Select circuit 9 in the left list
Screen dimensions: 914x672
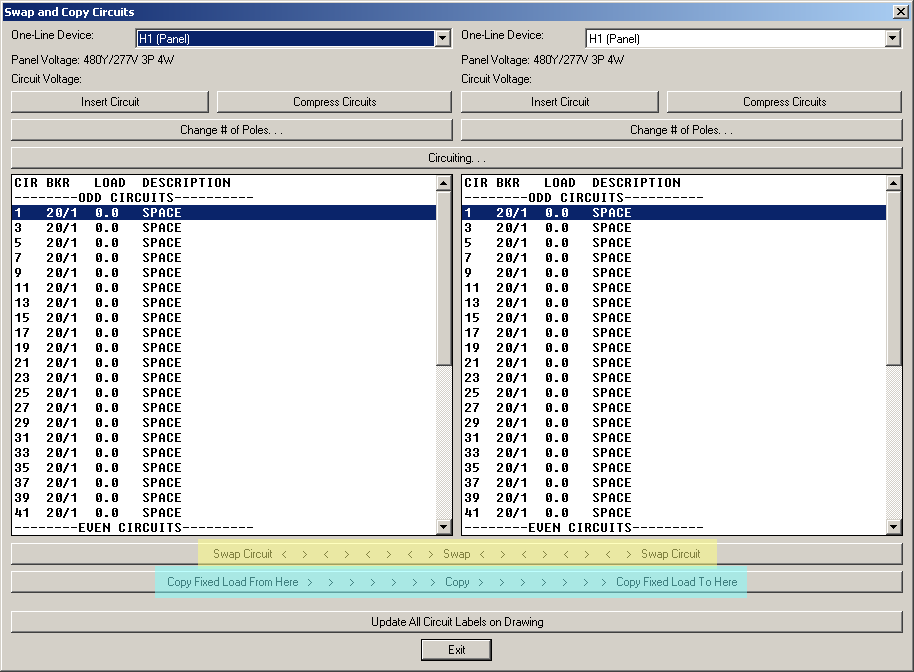[x=224, y=273]
